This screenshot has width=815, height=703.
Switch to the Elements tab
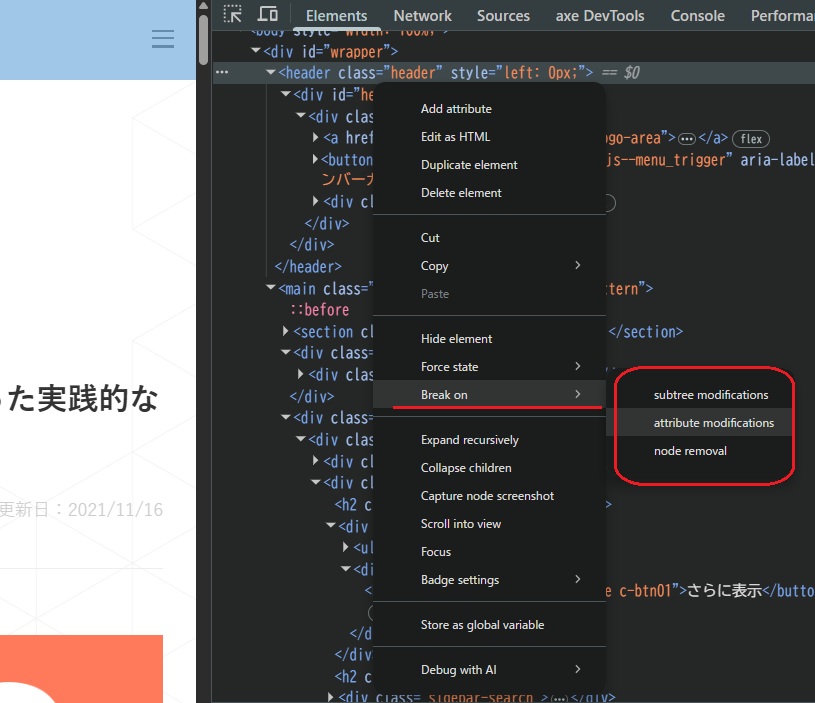click(336, 16)
